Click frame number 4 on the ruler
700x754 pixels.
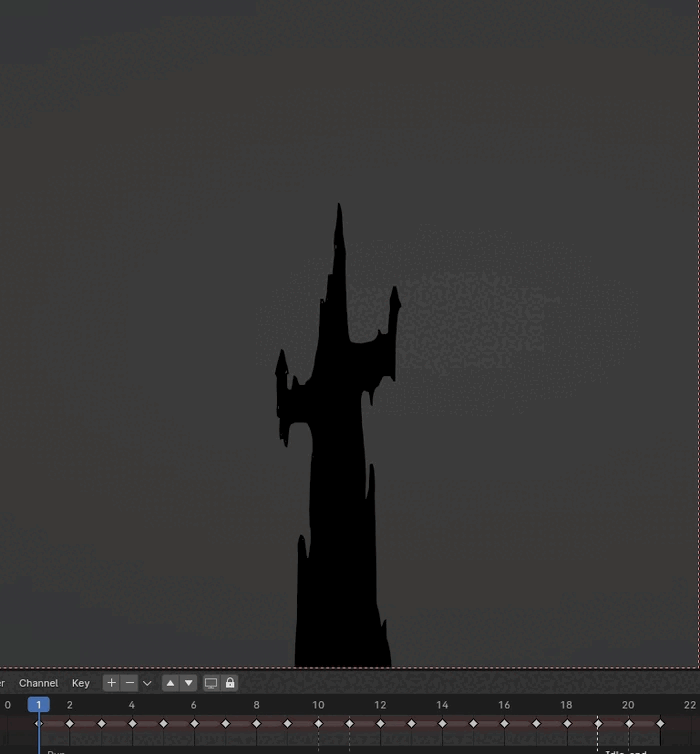[132, 705]
